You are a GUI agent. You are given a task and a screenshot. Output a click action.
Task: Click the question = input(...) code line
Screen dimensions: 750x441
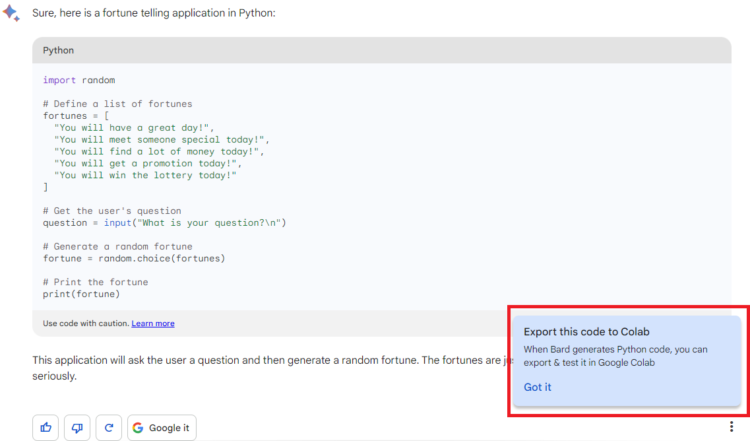[164, 223]
